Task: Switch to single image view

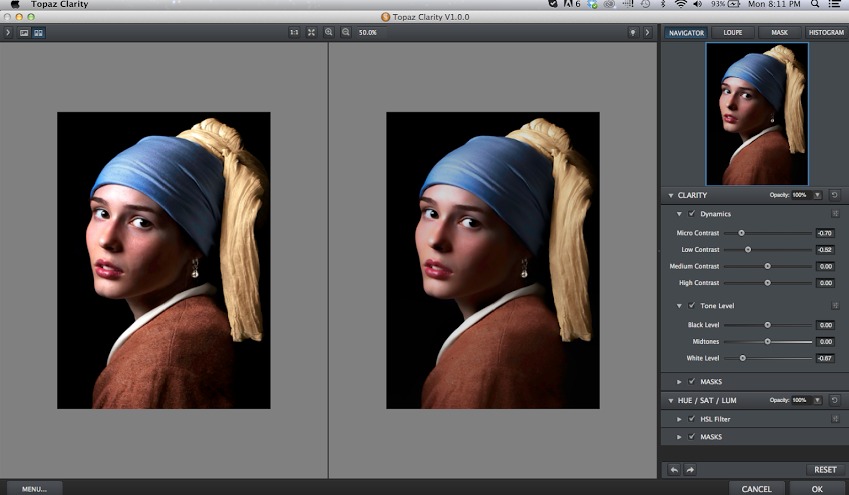Action: pyautogui.click(x=24, y=33)
